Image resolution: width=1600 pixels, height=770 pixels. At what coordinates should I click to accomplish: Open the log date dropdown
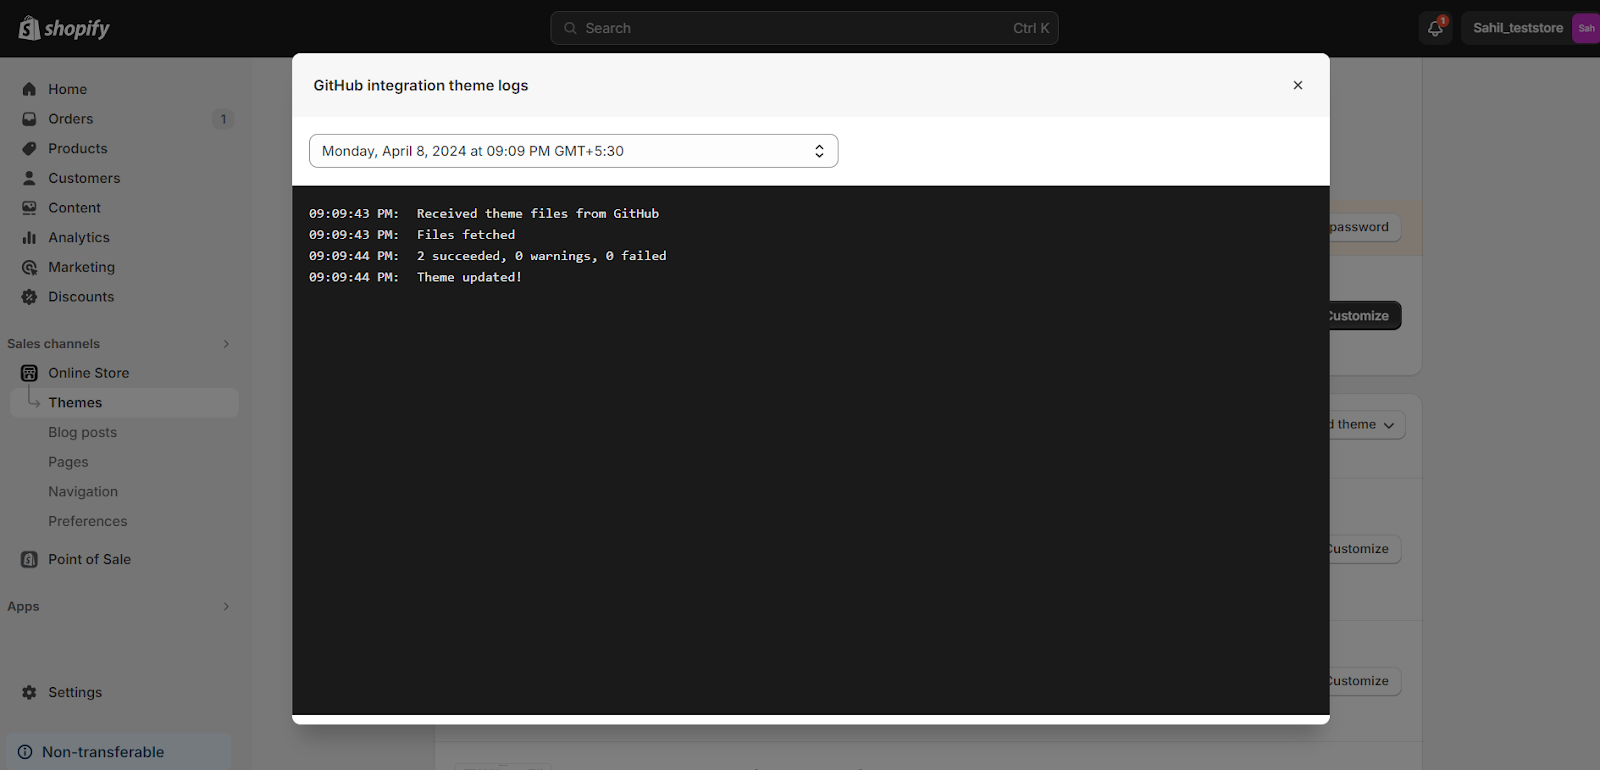pos(574,151)
